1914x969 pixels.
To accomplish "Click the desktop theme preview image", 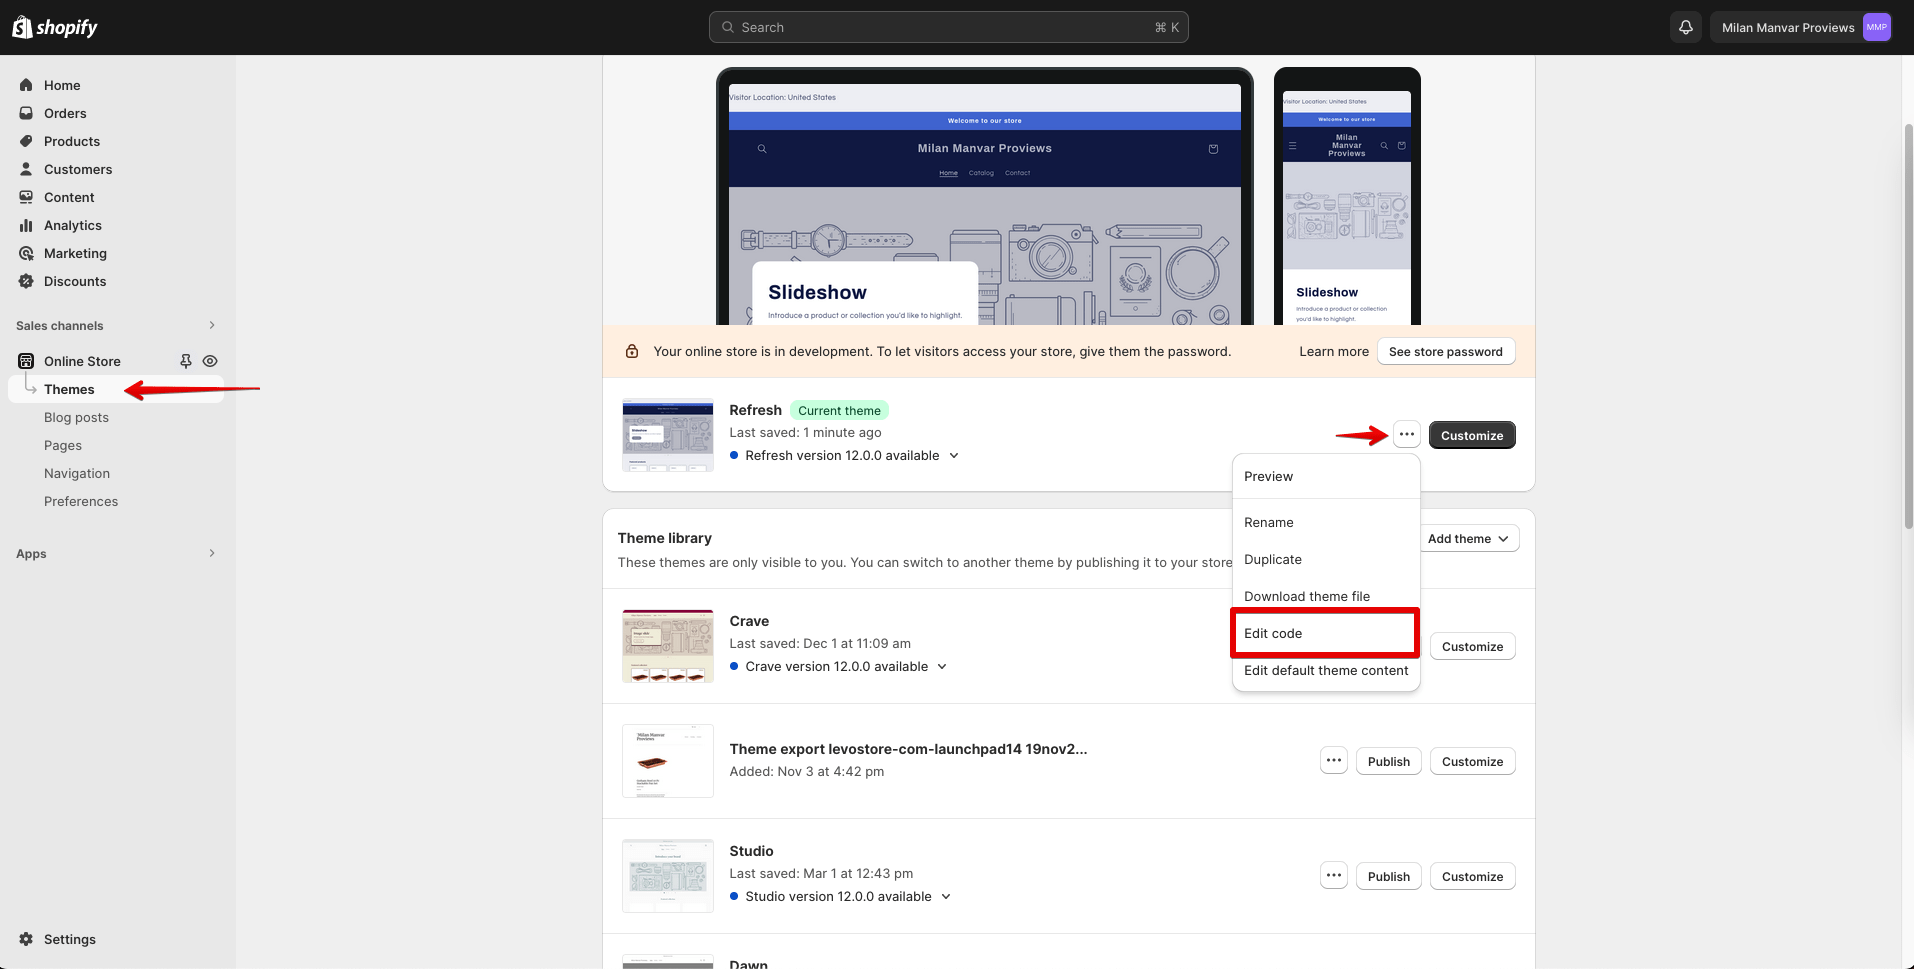I will [x=985, y=197].
